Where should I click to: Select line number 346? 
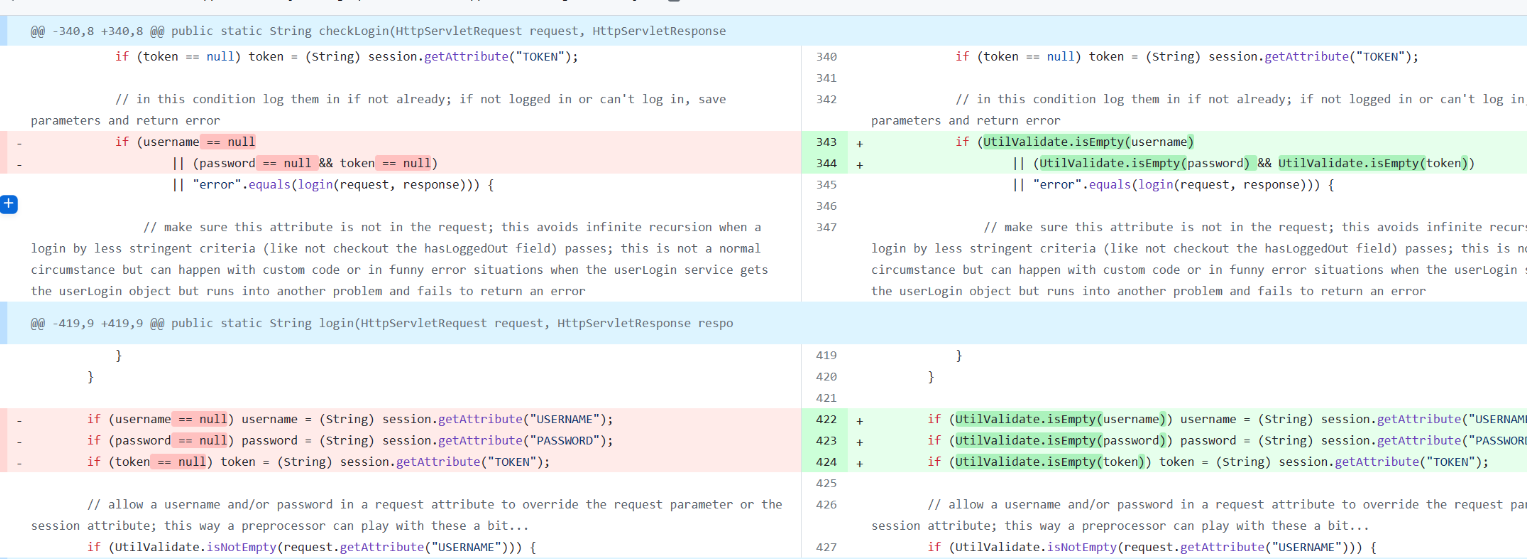tap(826, 206)
